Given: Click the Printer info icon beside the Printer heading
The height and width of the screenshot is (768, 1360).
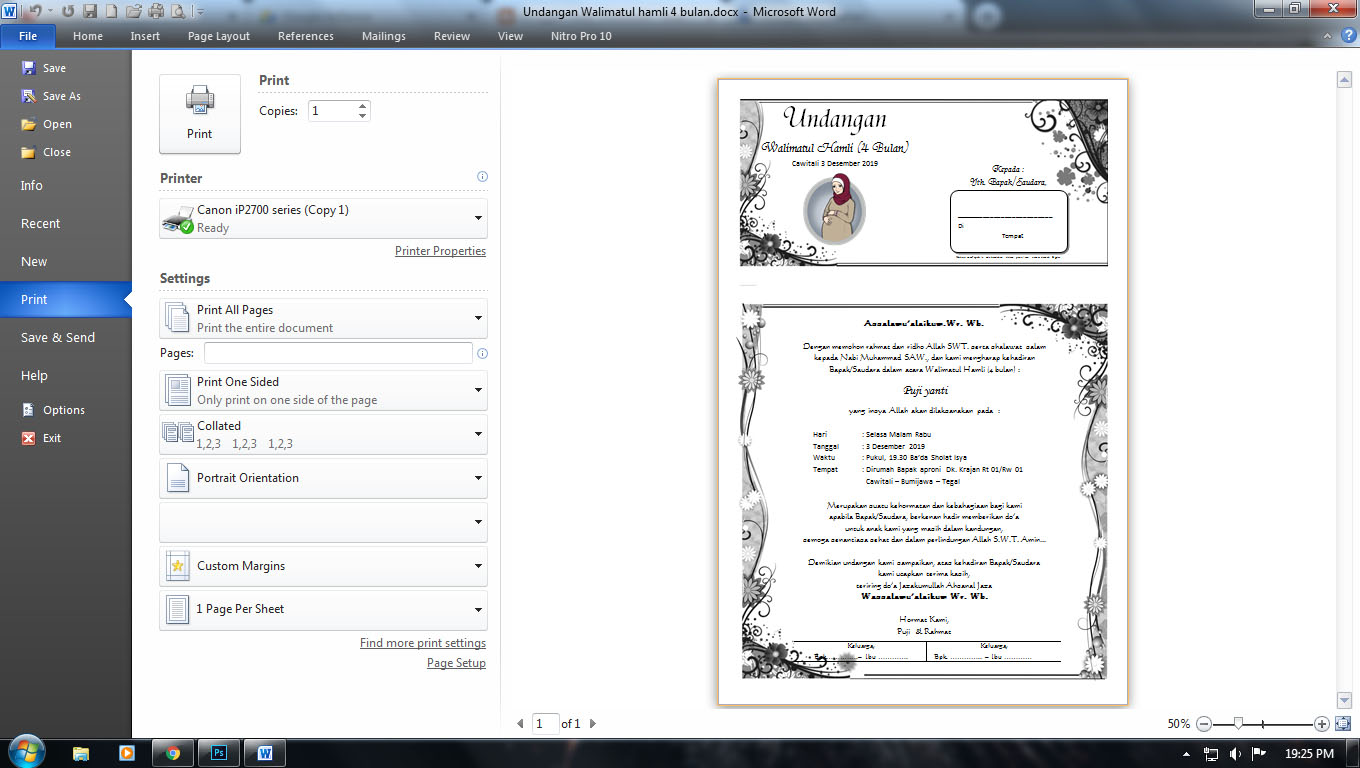Looking at the screenshot, I should (x=482, y=177).
